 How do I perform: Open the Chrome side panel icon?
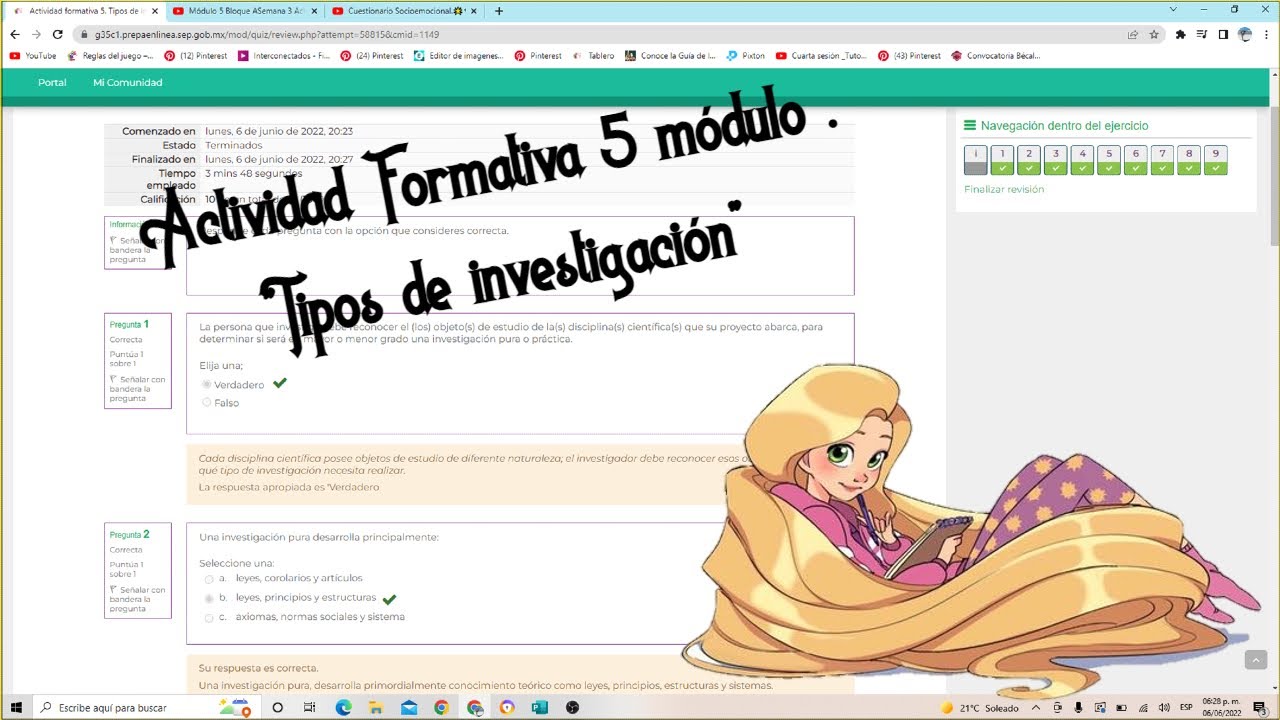click(1223, 33)
